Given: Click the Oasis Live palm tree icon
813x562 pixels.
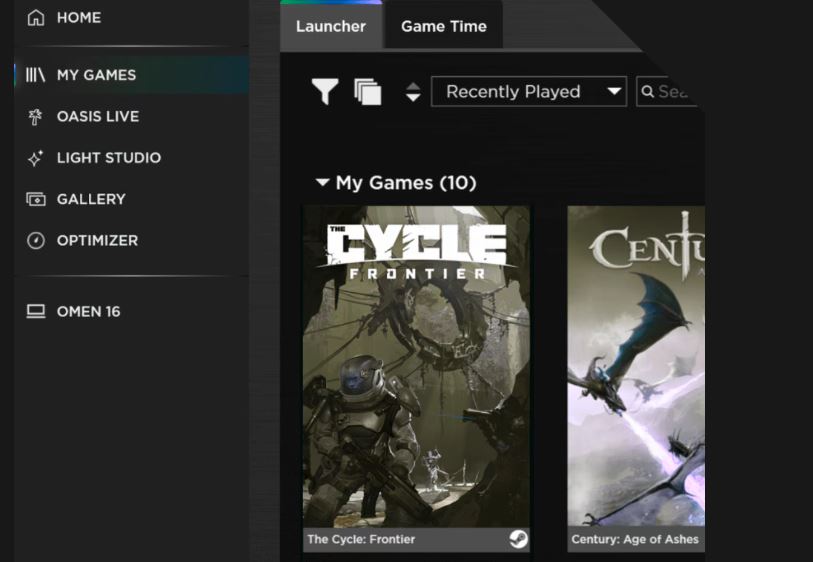Looking at the screenshot, I should 35,117.
